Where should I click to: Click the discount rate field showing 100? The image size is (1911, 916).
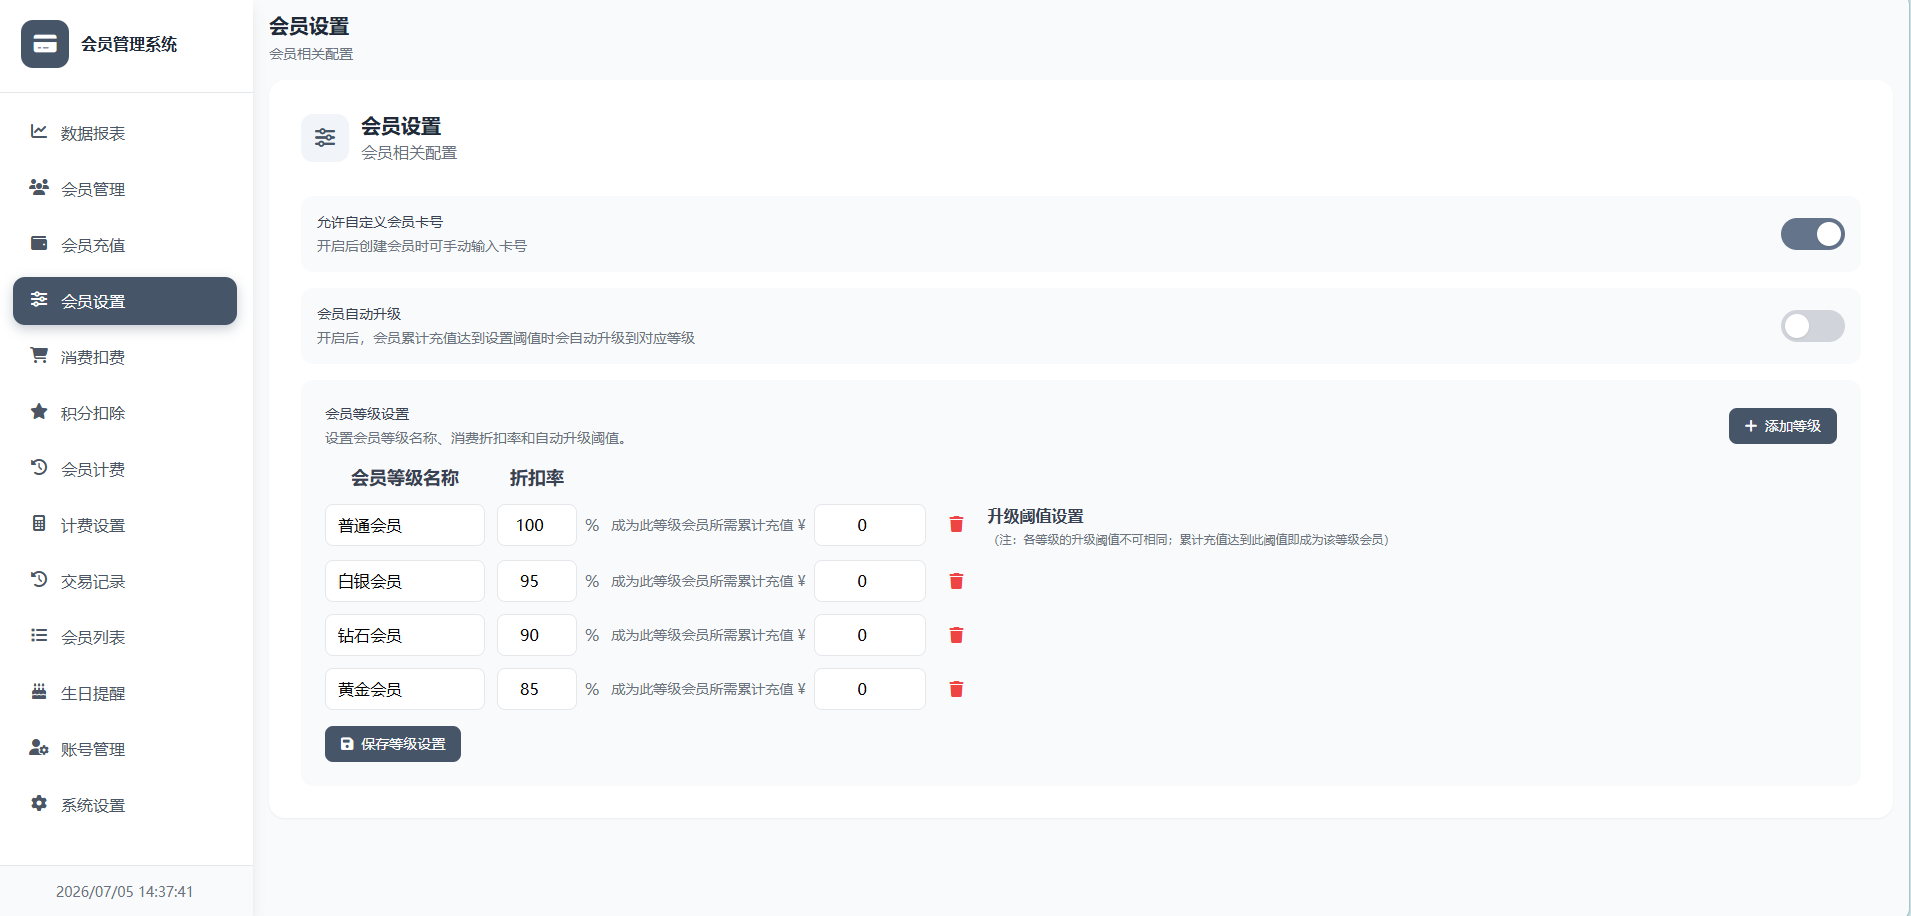[x=537, y=525]
